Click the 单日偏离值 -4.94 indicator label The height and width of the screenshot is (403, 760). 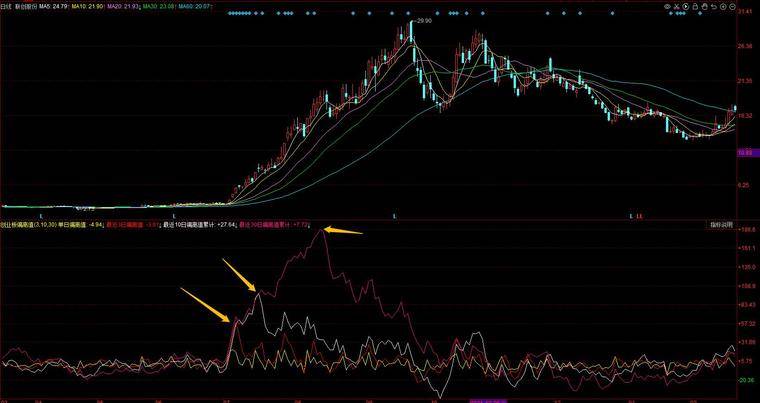80,225
